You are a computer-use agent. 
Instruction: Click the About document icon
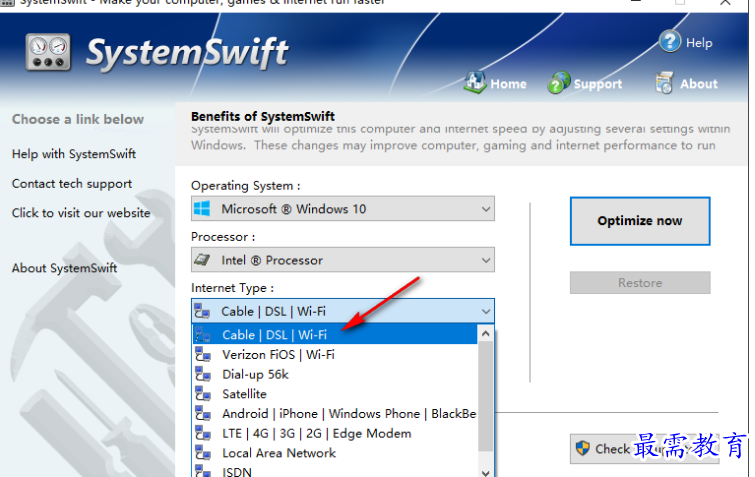pyautogui.click(x=664, y=83)
